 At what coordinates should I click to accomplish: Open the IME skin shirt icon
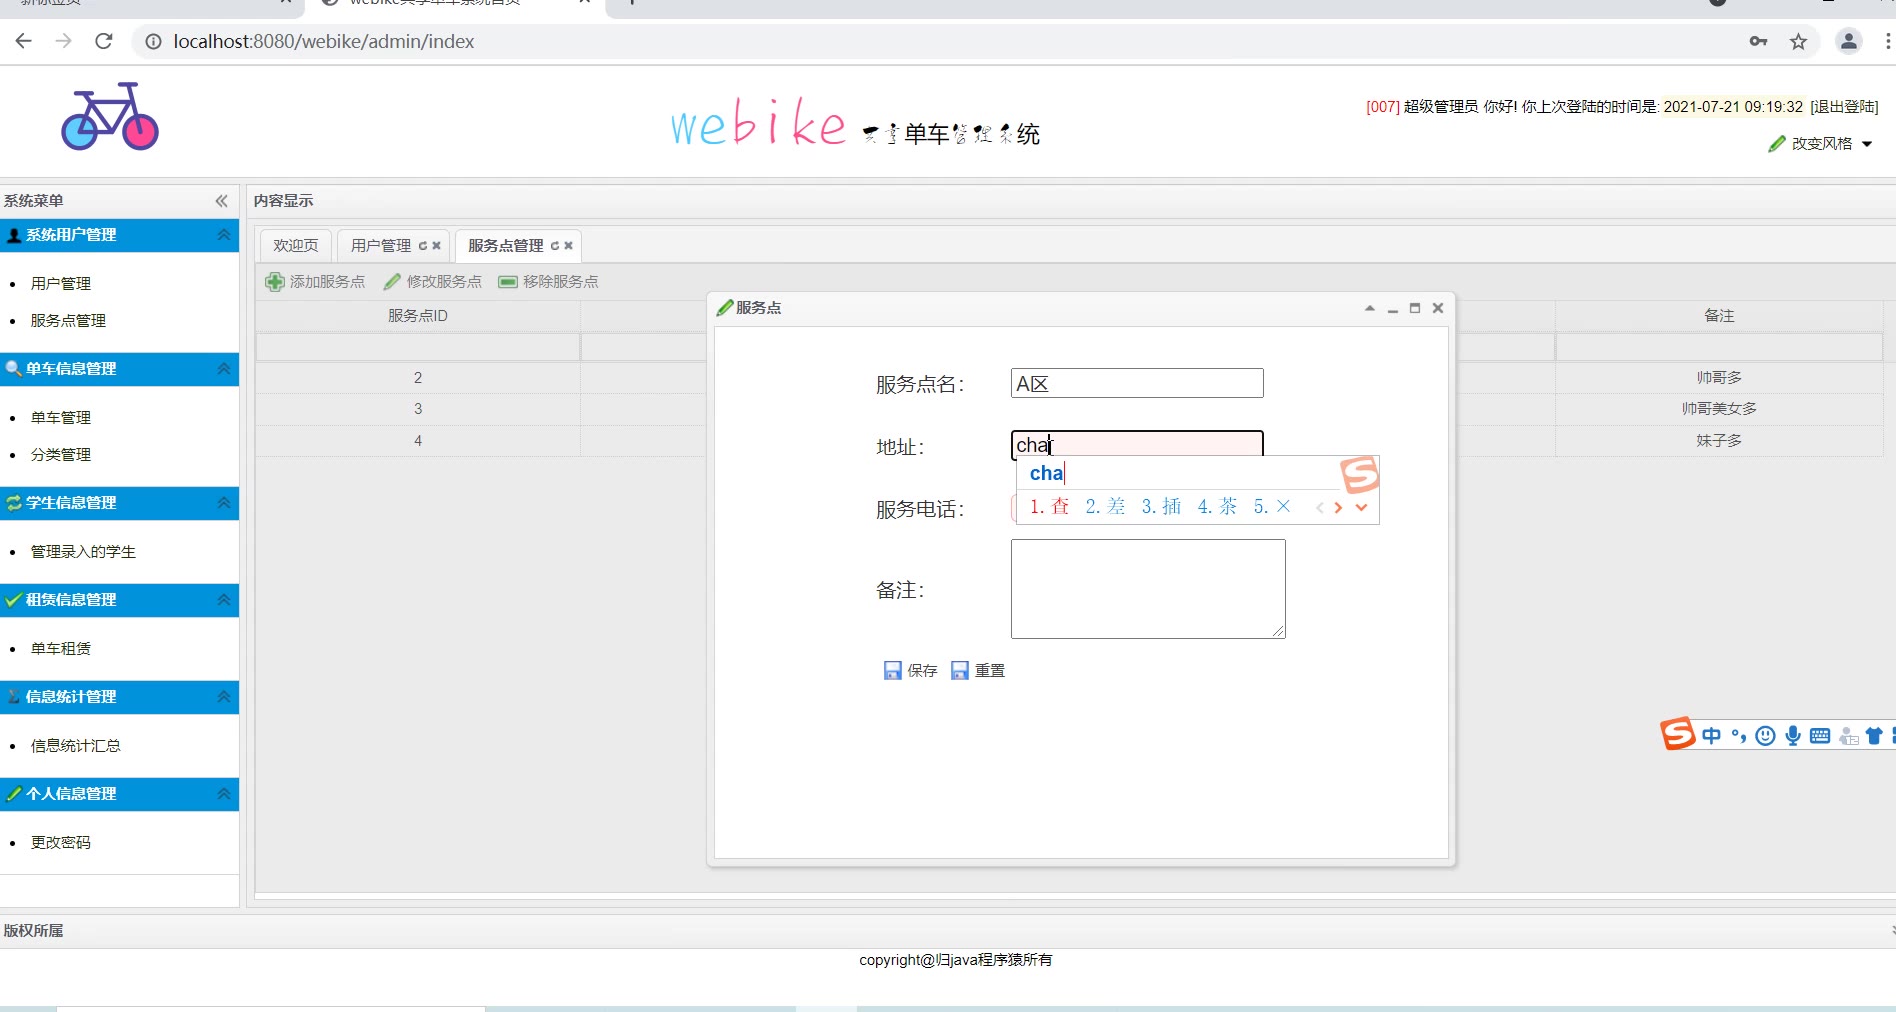pyautogui.click(x=1874, y=736)
